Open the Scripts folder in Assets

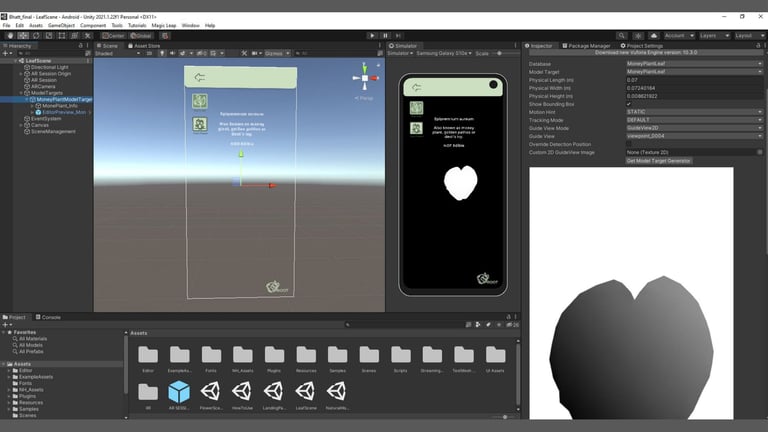[401, 359]
